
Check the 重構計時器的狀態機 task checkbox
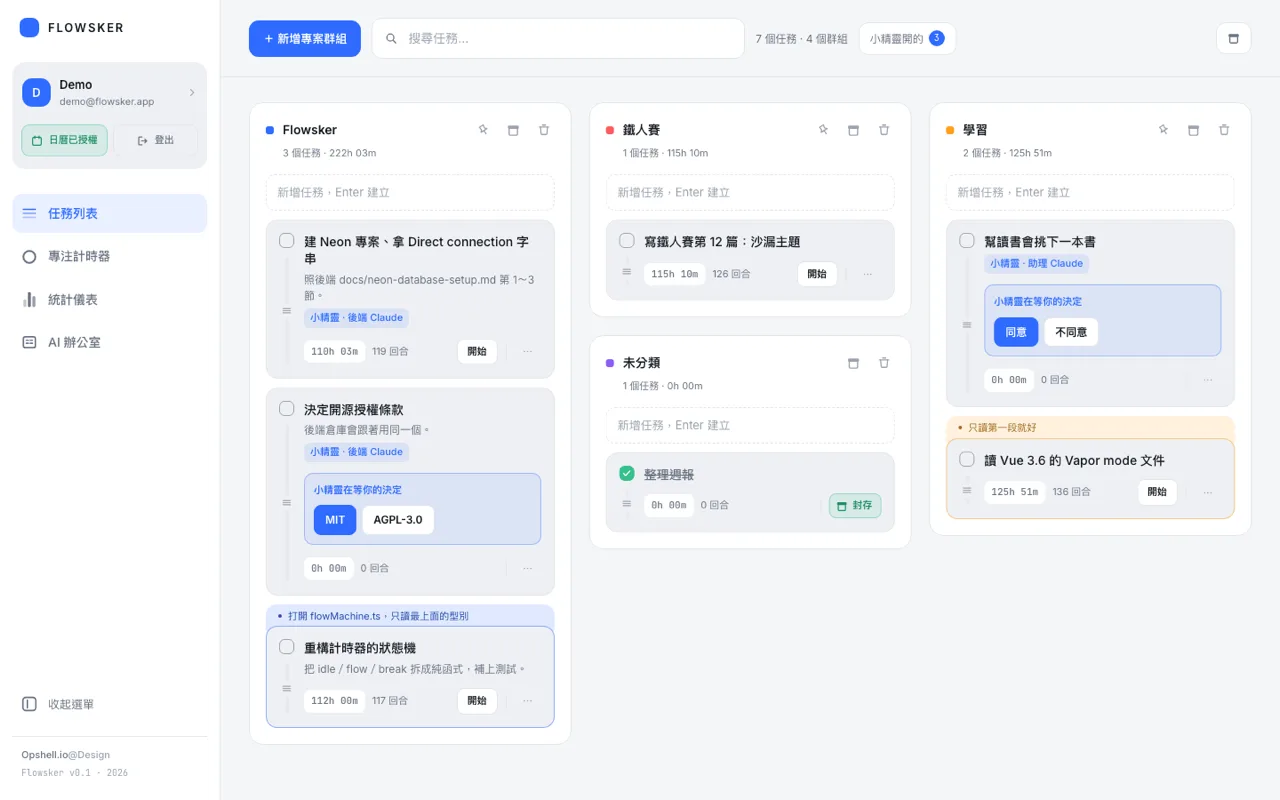pos(287,647)
